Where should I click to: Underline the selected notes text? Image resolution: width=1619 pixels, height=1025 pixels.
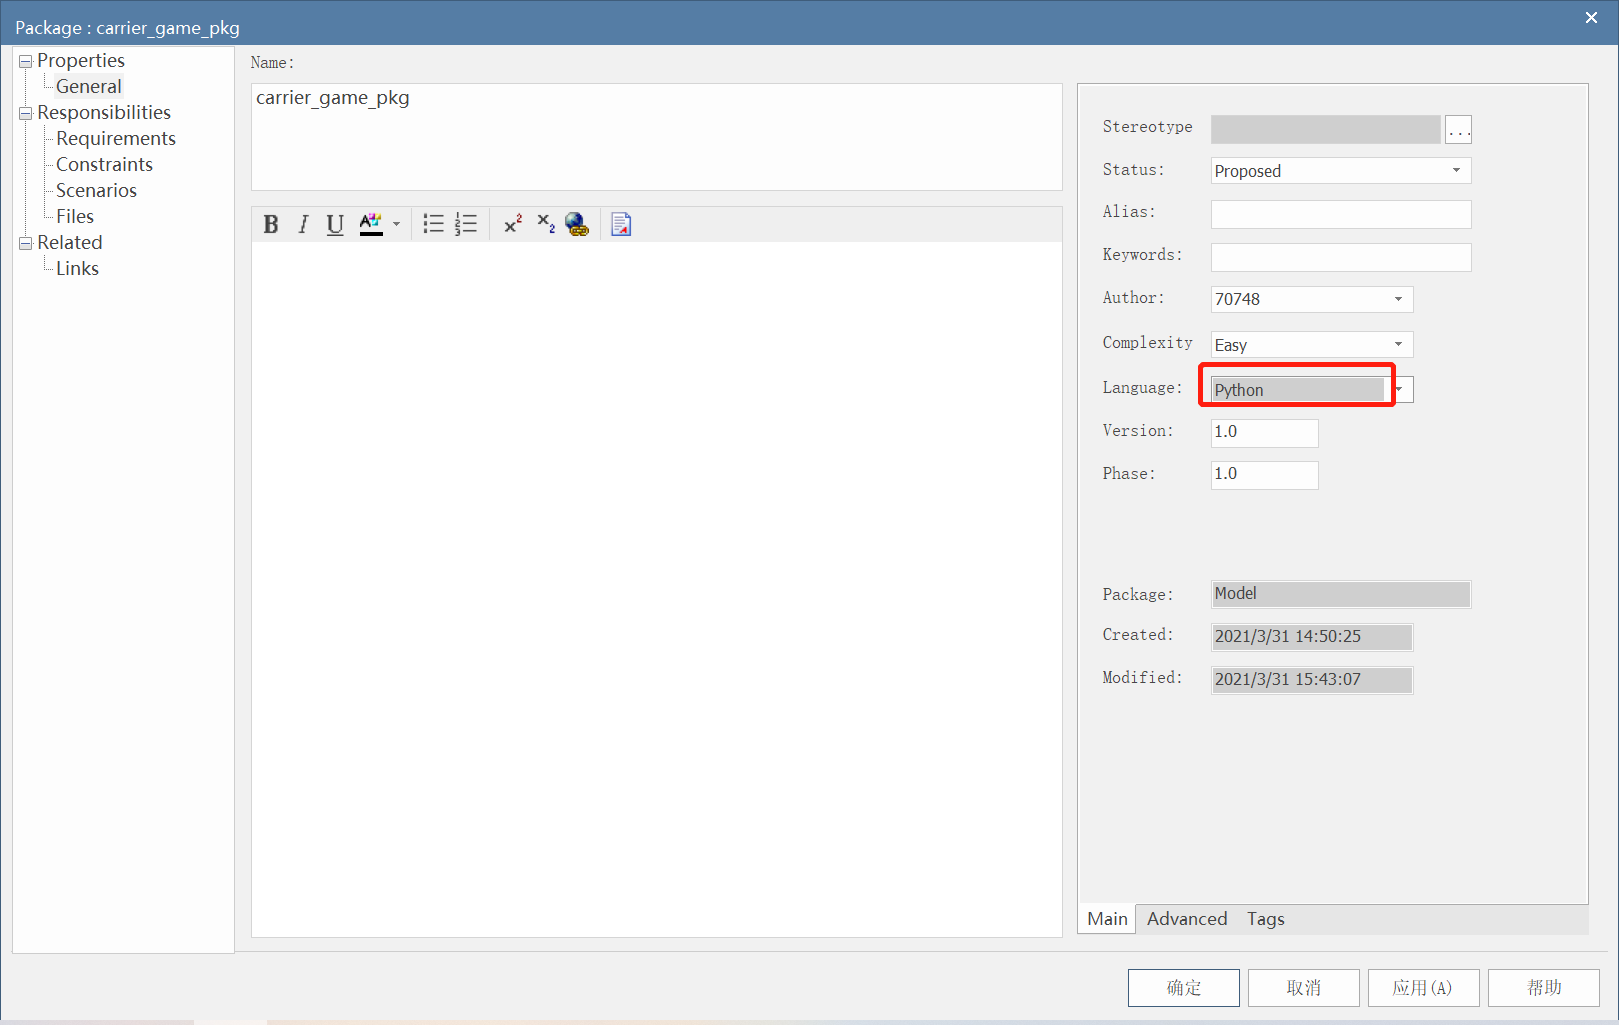pos(335,224)
